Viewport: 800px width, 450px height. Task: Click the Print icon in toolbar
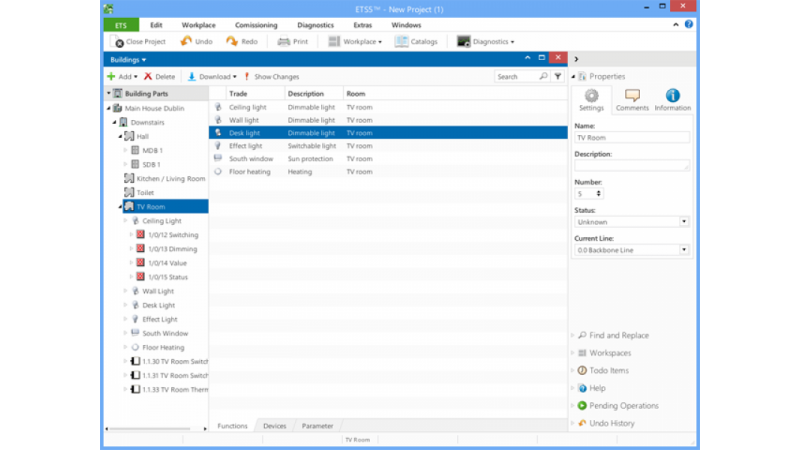point(284,42)
